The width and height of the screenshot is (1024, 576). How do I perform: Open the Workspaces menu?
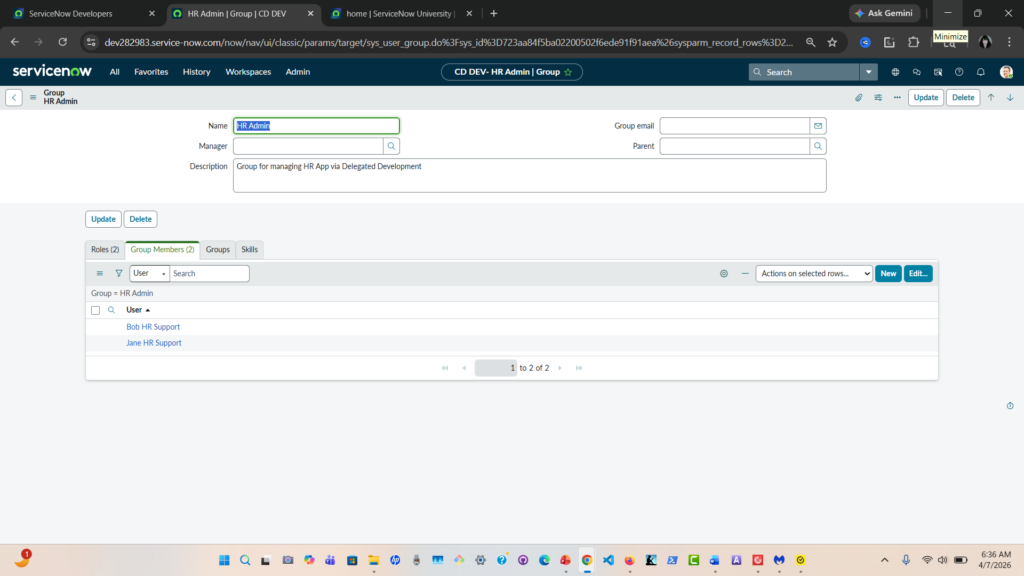[248, 72]
